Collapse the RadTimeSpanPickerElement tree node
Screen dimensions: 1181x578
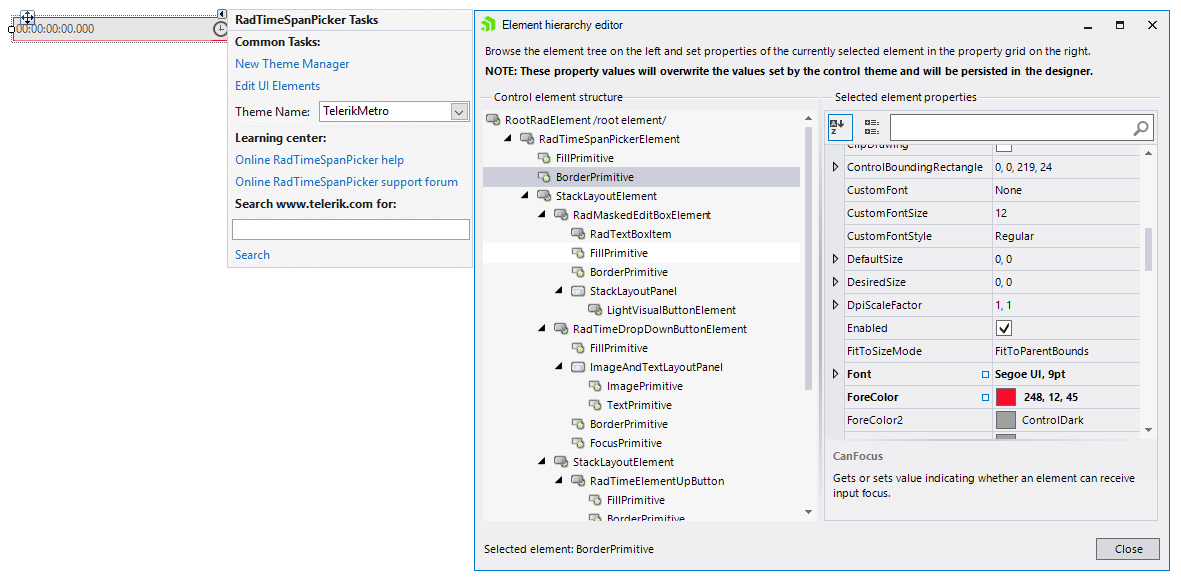(508, 138)
